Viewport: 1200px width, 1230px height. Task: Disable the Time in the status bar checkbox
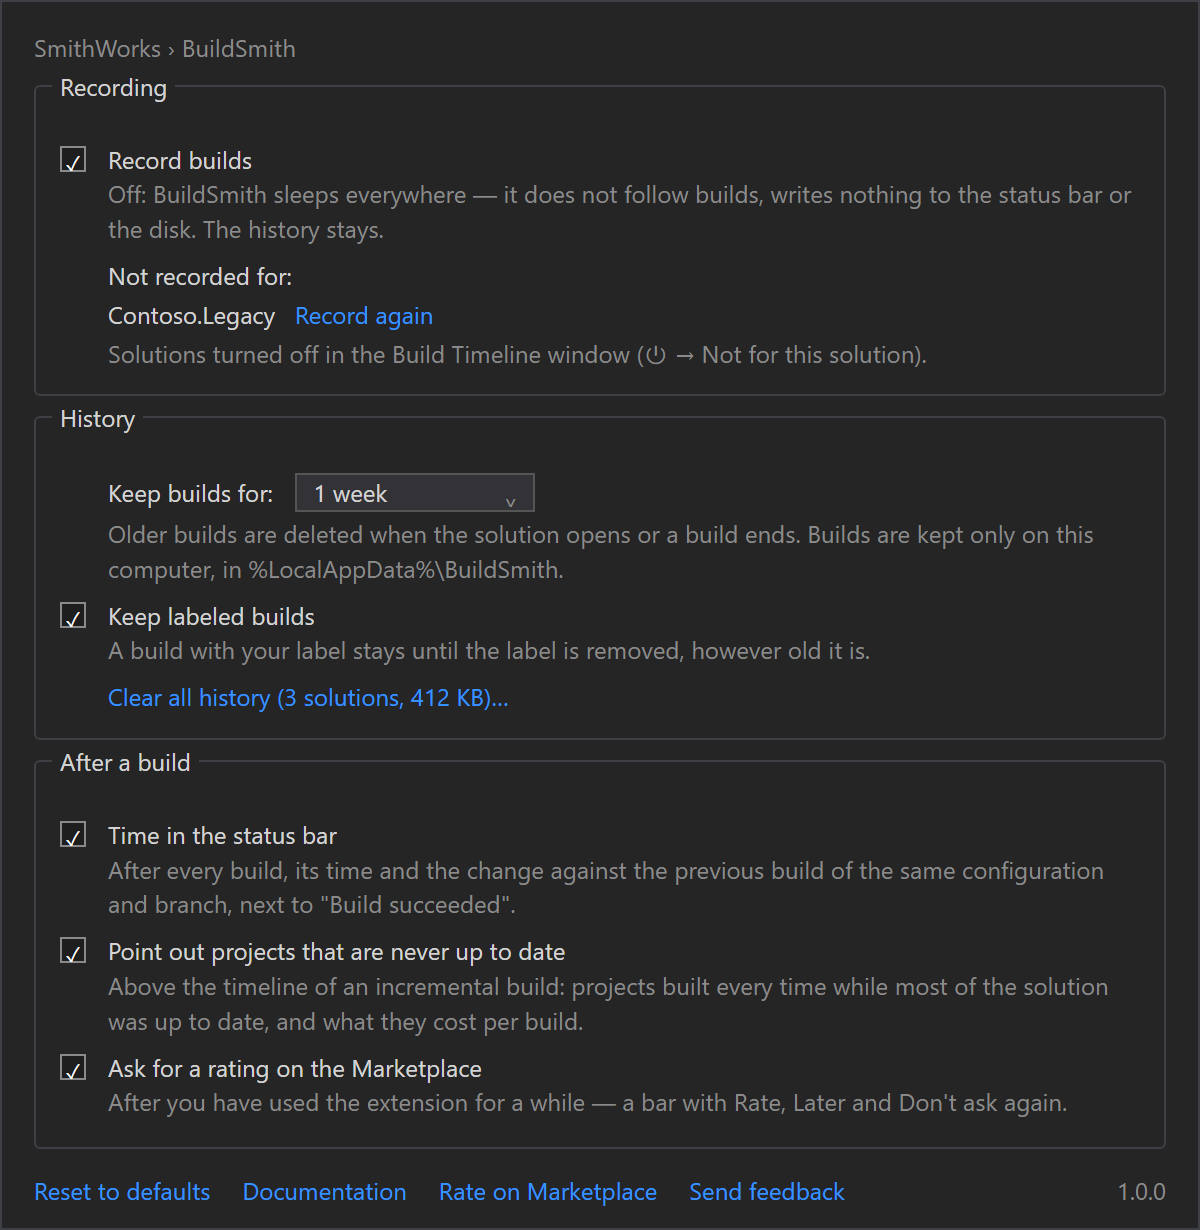click(73, 835)
